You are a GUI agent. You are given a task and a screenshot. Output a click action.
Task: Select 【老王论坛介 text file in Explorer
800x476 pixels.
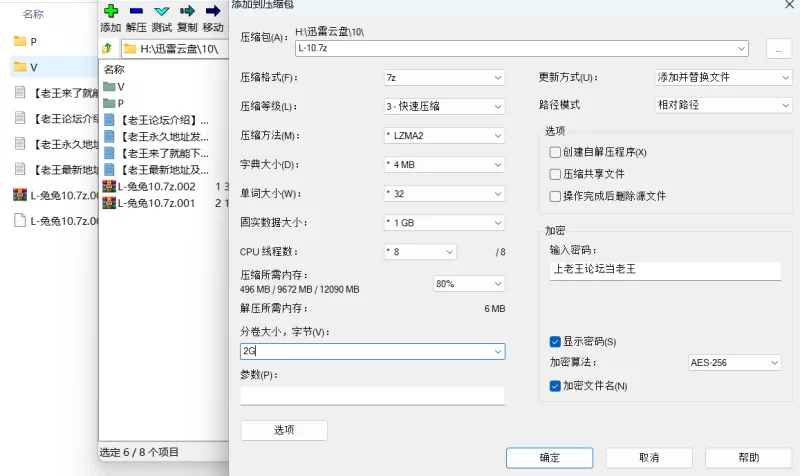[x=55, y=118]
